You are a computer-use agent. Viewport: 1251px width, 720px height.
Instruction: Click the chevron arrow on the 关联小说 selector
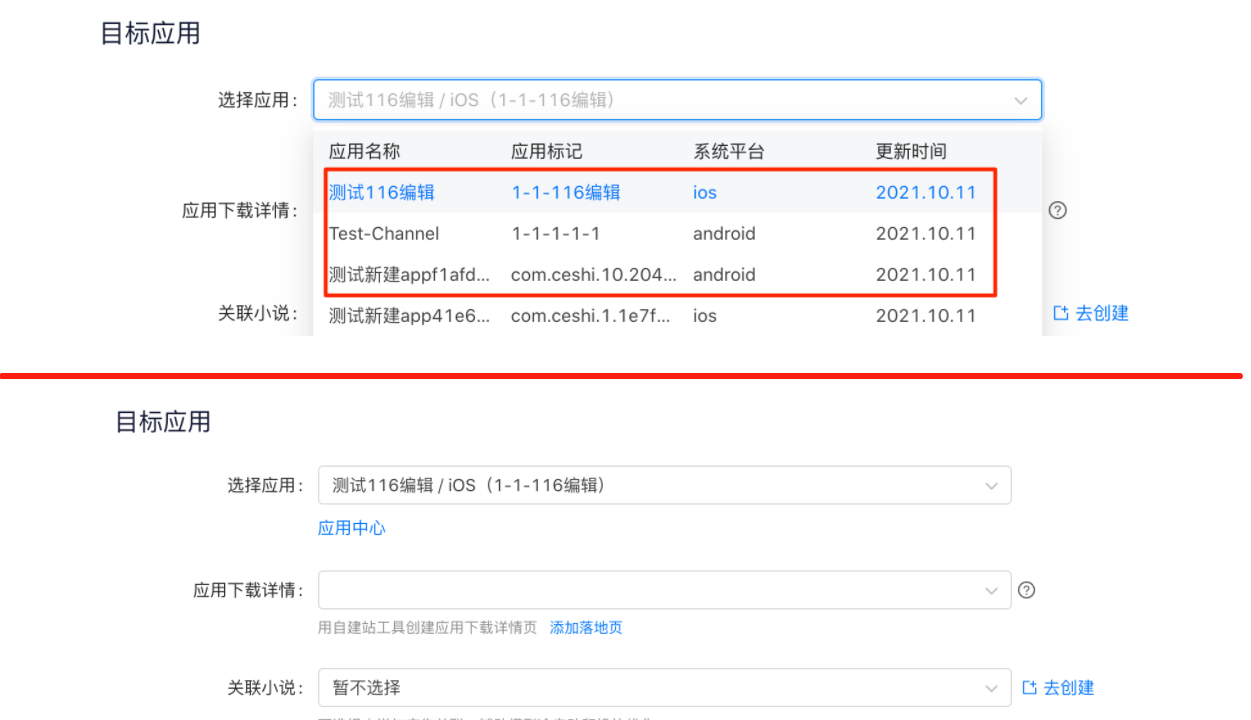990,687
